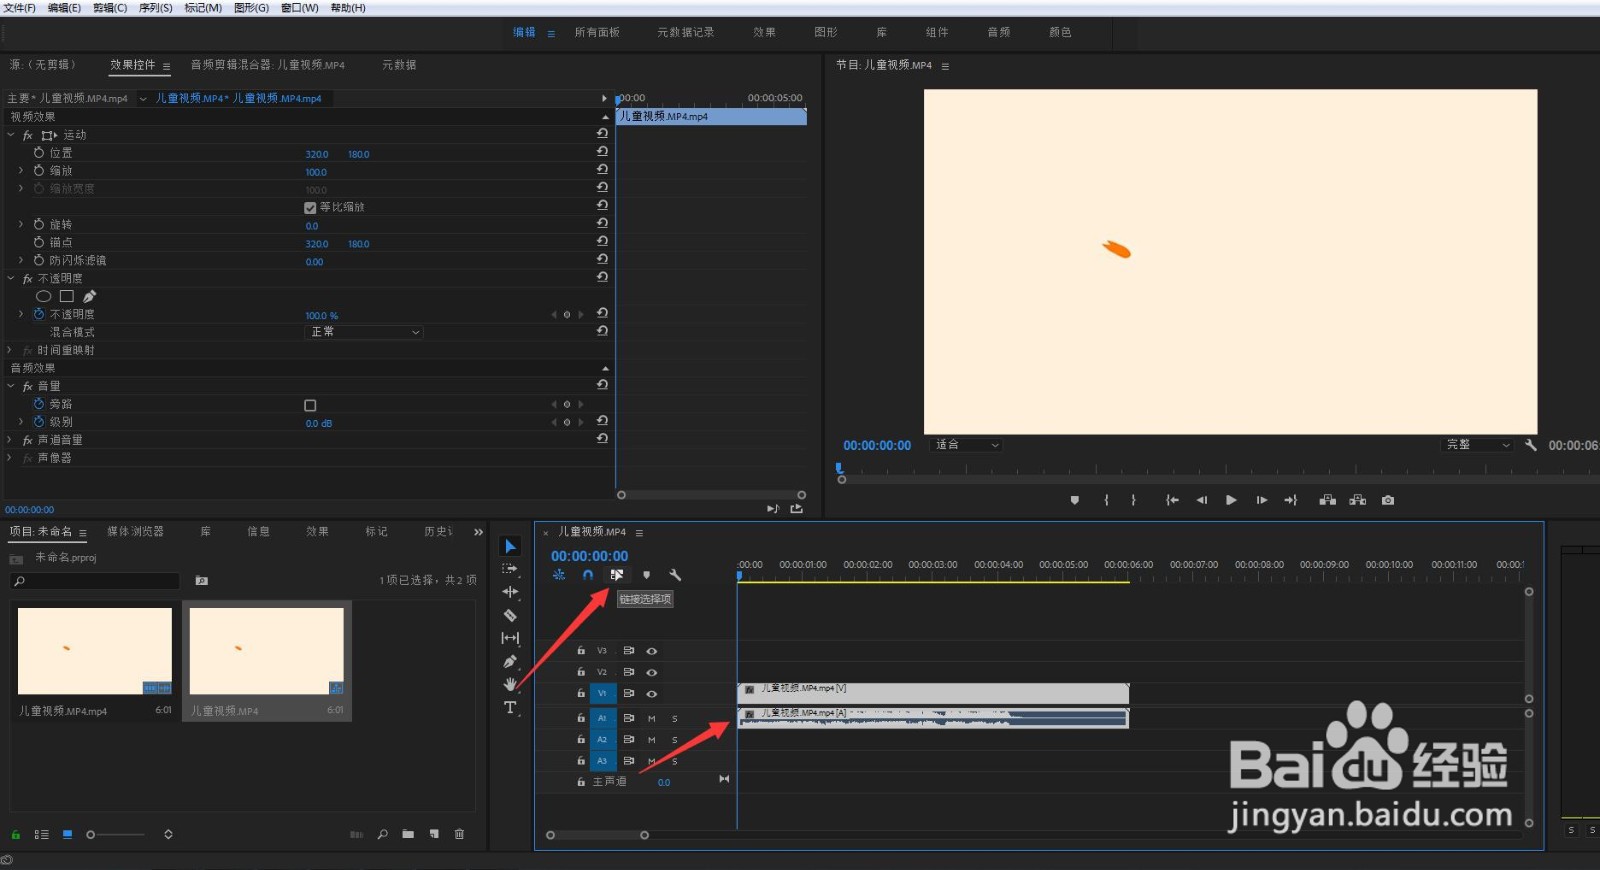1600x870 pixels.
Task: Switch to 效果 workspace tab
Action: pyautogui.click(x=765, y=32)
